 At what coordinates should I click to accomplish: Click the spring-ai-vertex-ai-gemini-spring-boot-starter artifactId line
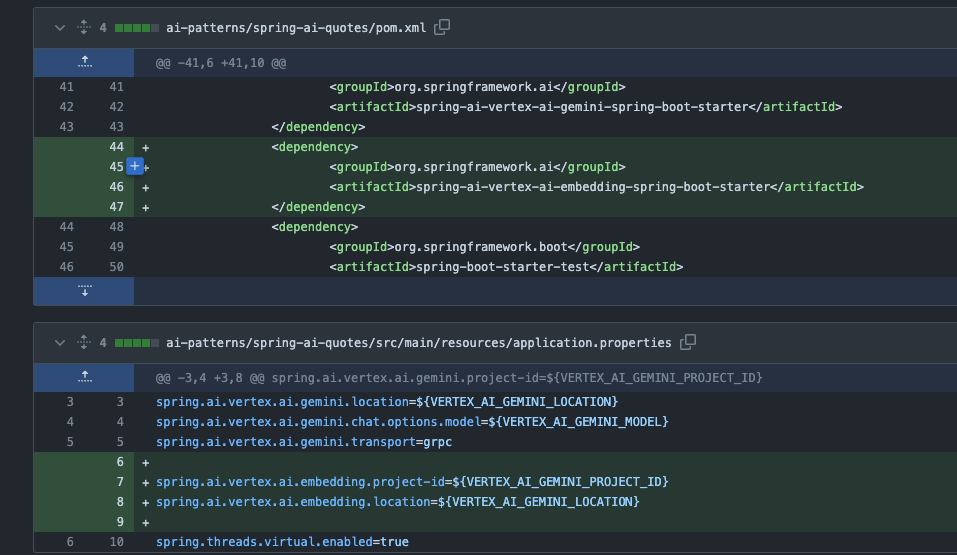(585, 107)
